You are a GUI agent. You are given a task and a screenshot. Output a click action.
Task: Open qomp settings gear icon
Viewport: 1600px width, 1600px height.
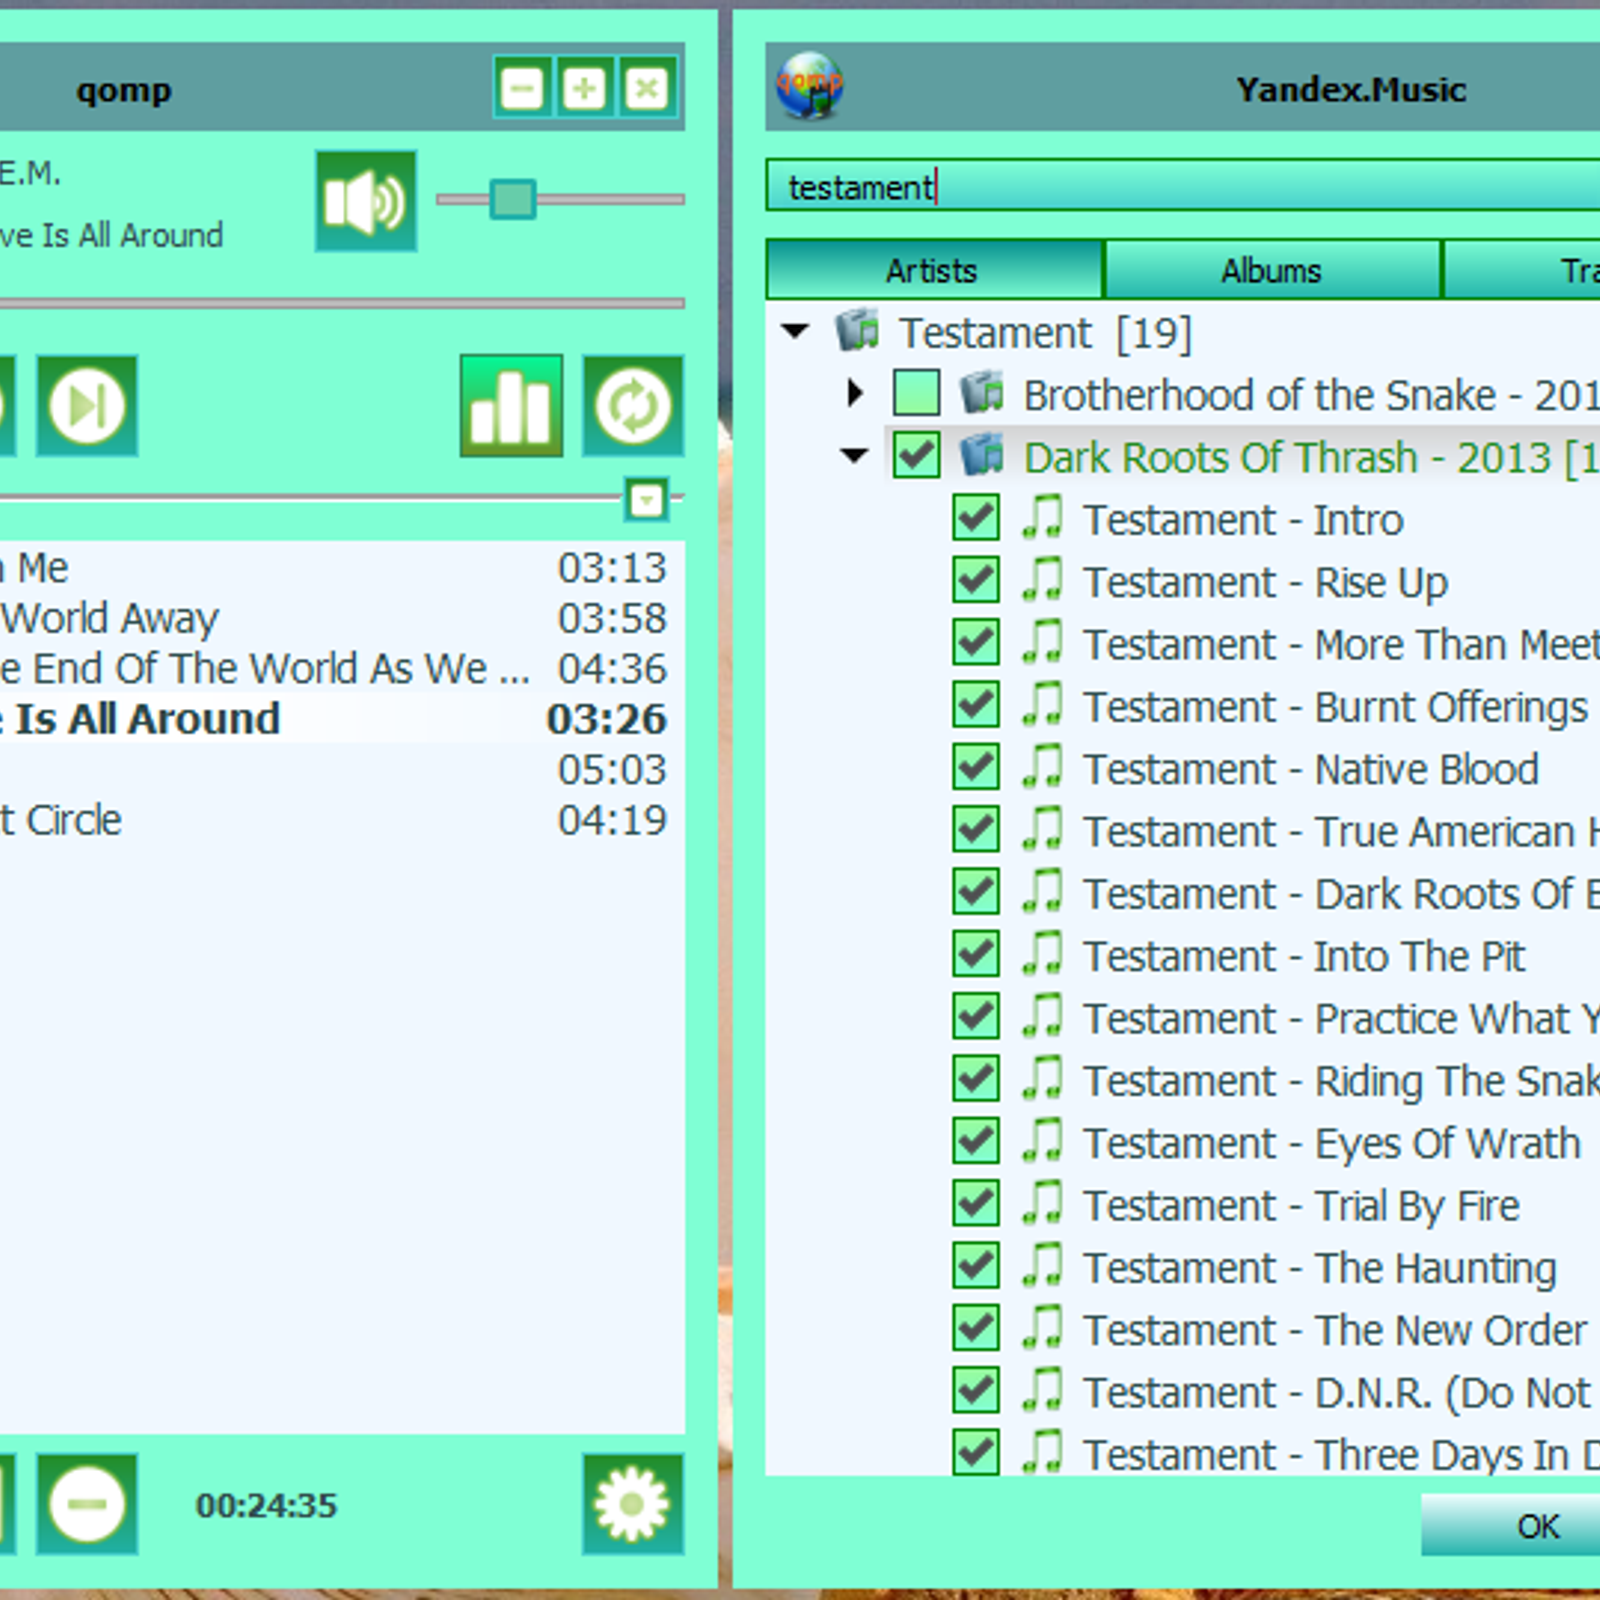(x=633, y=1504)
